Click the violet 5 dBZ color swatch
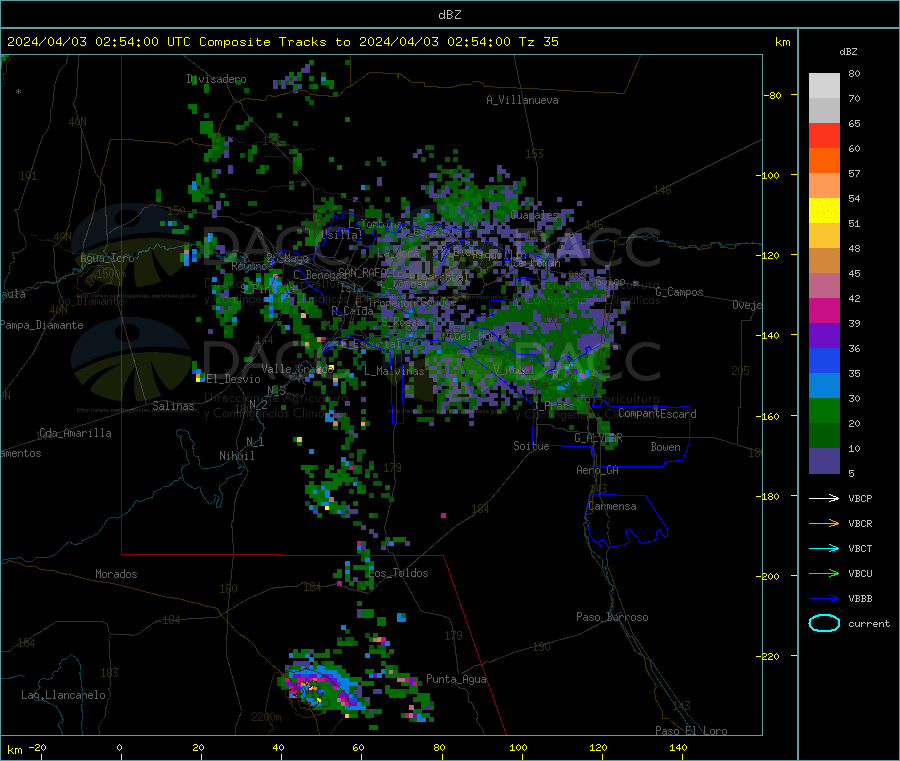The image size is (900, 761). [x=824, y=461]
